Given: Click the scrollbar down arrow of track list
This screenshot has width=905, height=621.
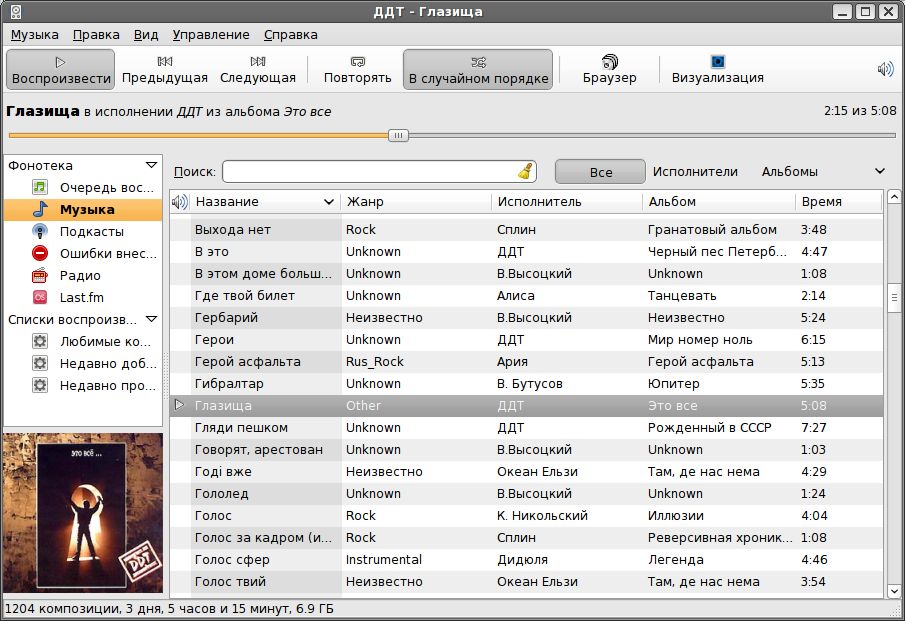Looking at the screenshot, I should (x=893, y=591).
